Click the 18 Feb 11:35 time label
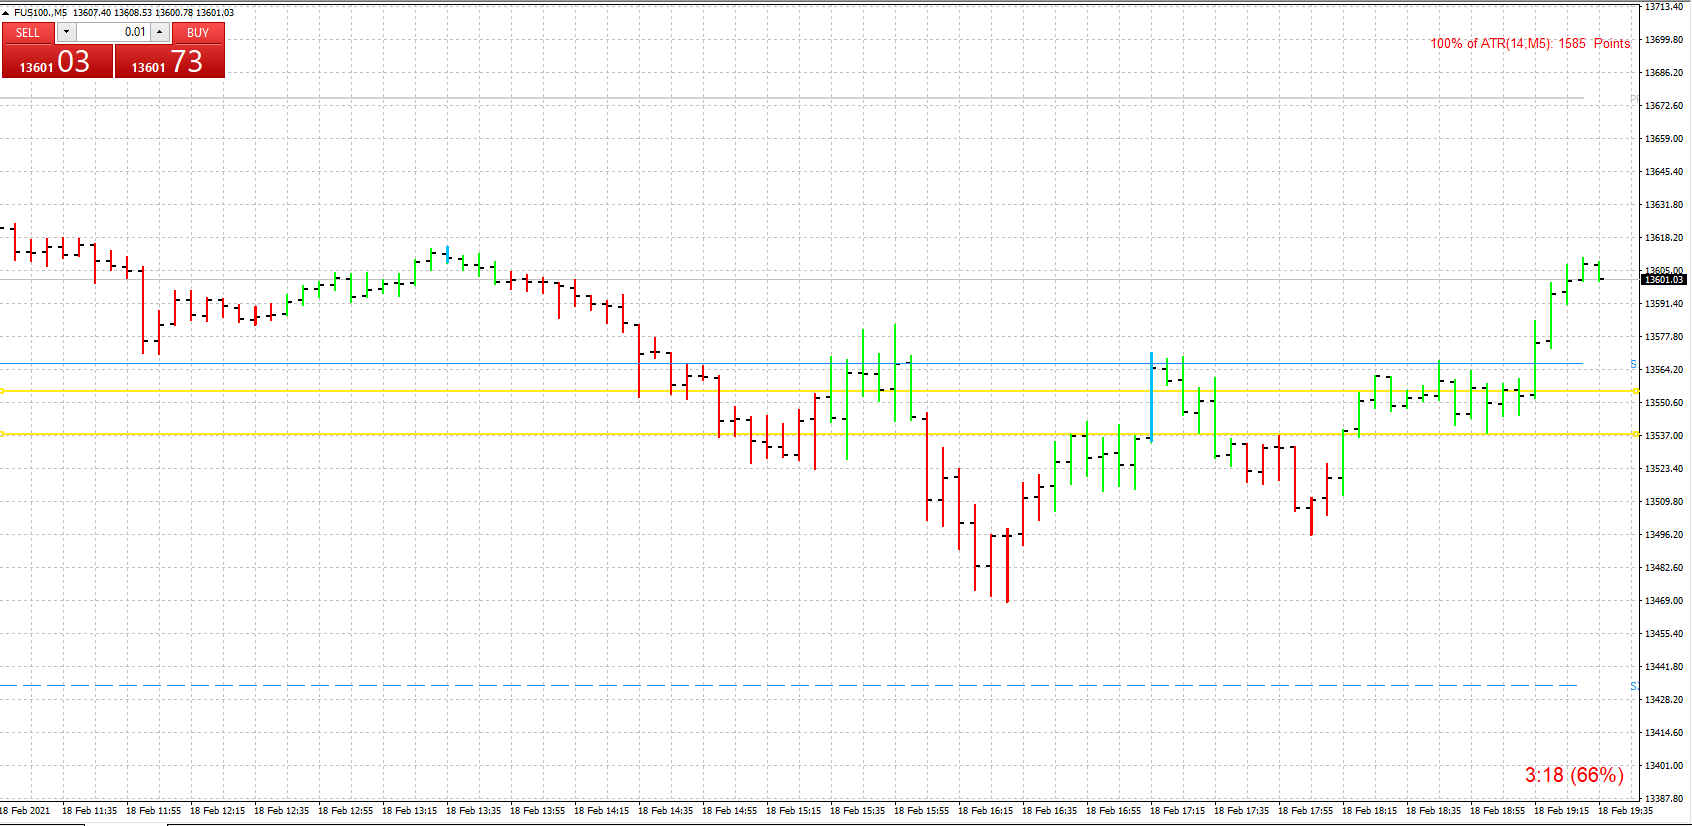The width and height of the screenshot is (1692, 826). coord(89,811)
